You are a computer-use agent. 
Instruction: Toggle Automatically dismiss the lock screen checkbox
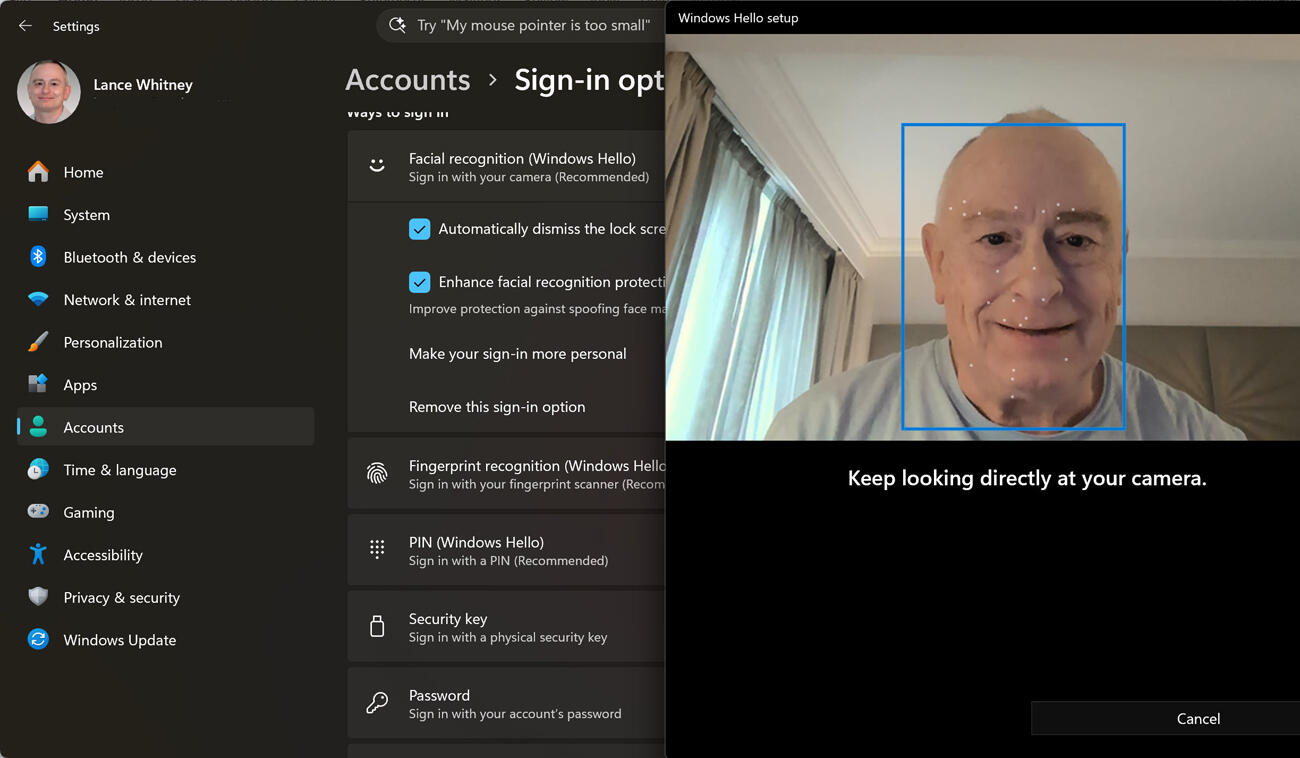click(x=420, y=229)
